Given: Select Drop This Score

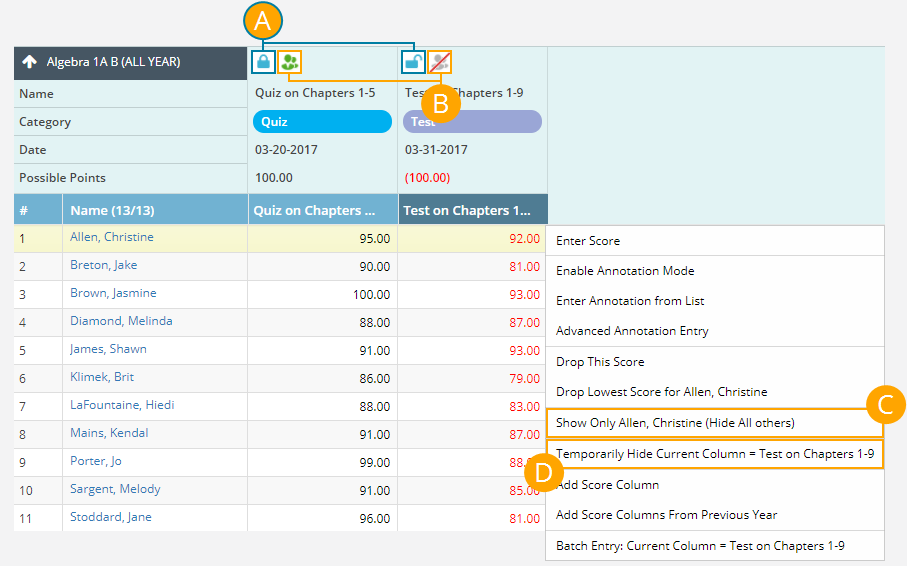Looking at the screenshot, I should pyautogui.click(x=715, y=362).
